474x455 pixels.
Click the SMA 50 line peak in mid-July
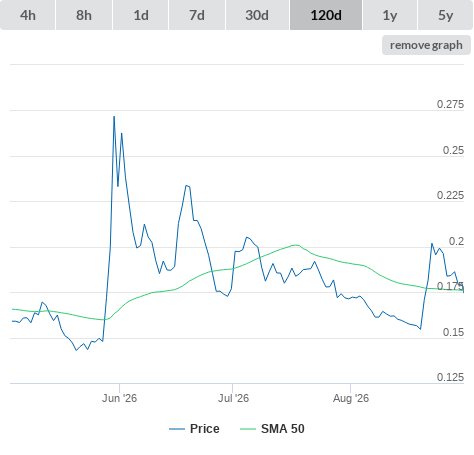[296, 245]
